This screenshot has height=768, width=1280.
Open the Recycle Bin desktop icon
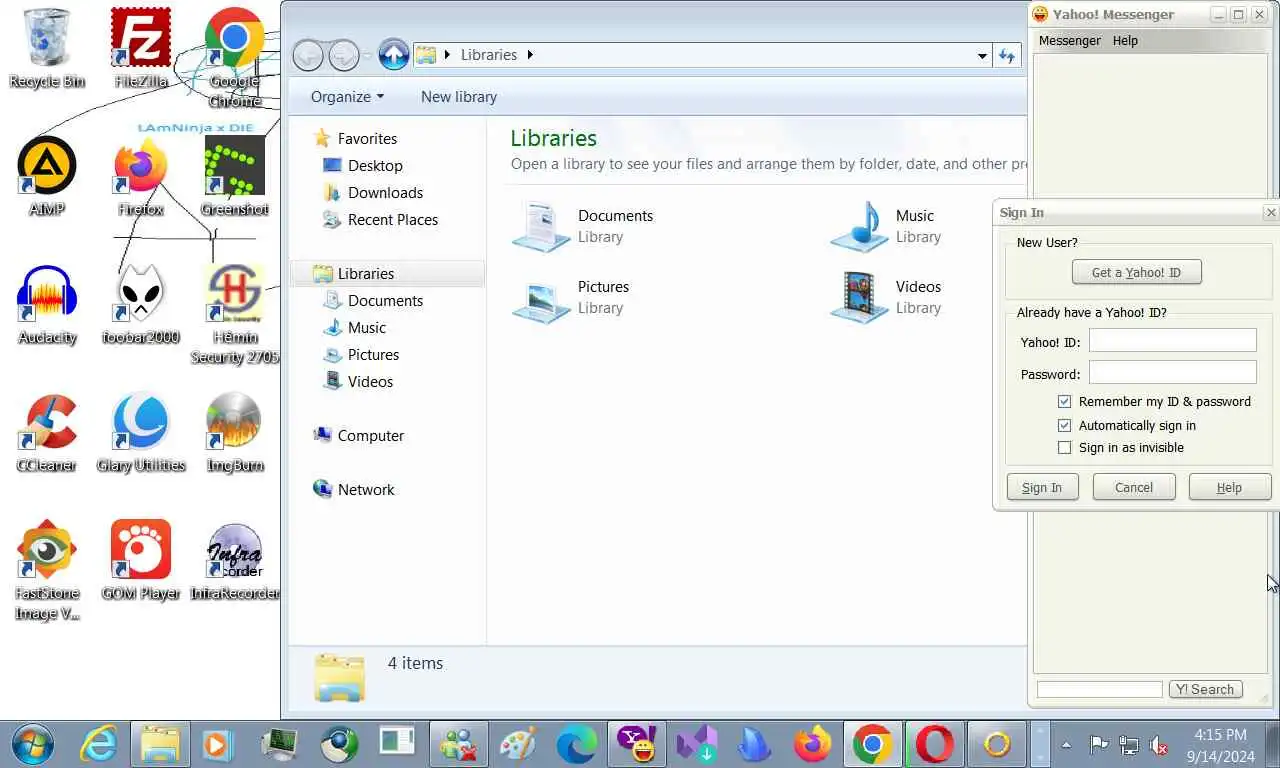tap(46, 49)
